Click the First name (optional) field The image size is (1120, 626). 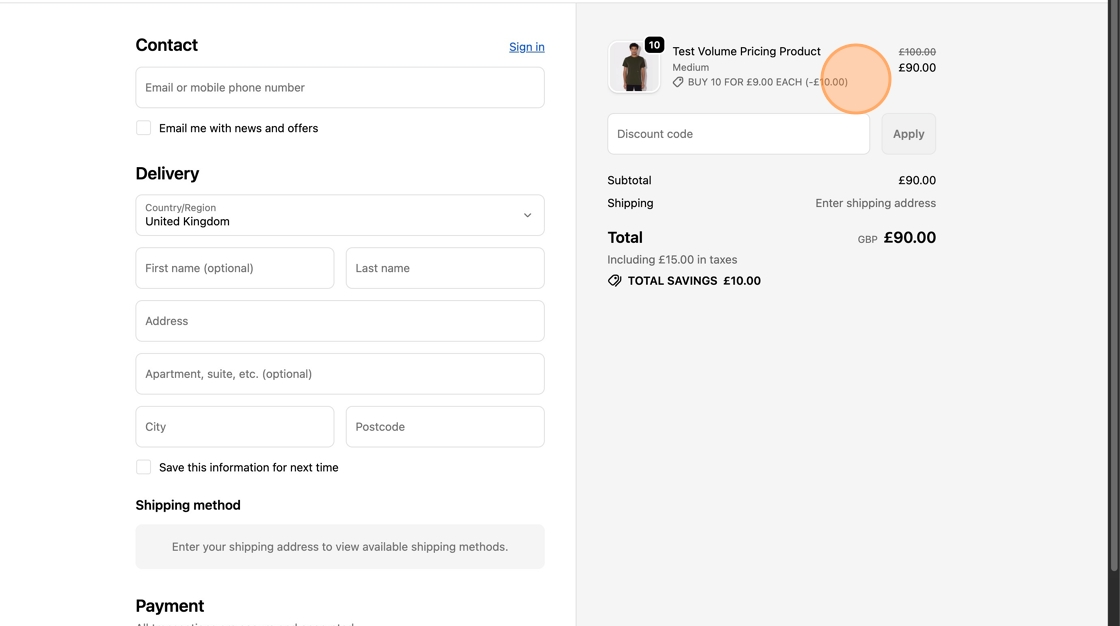235,268
